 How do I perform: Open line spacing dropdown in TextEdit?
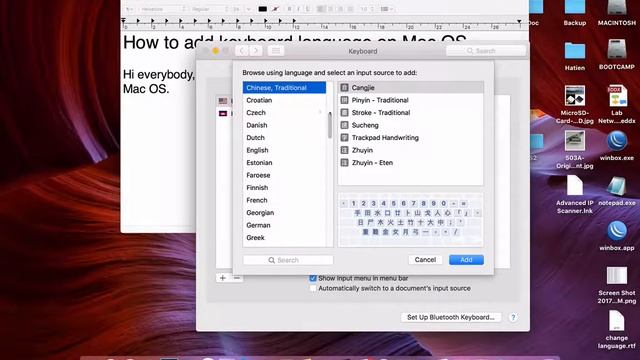tap(367, 9)
